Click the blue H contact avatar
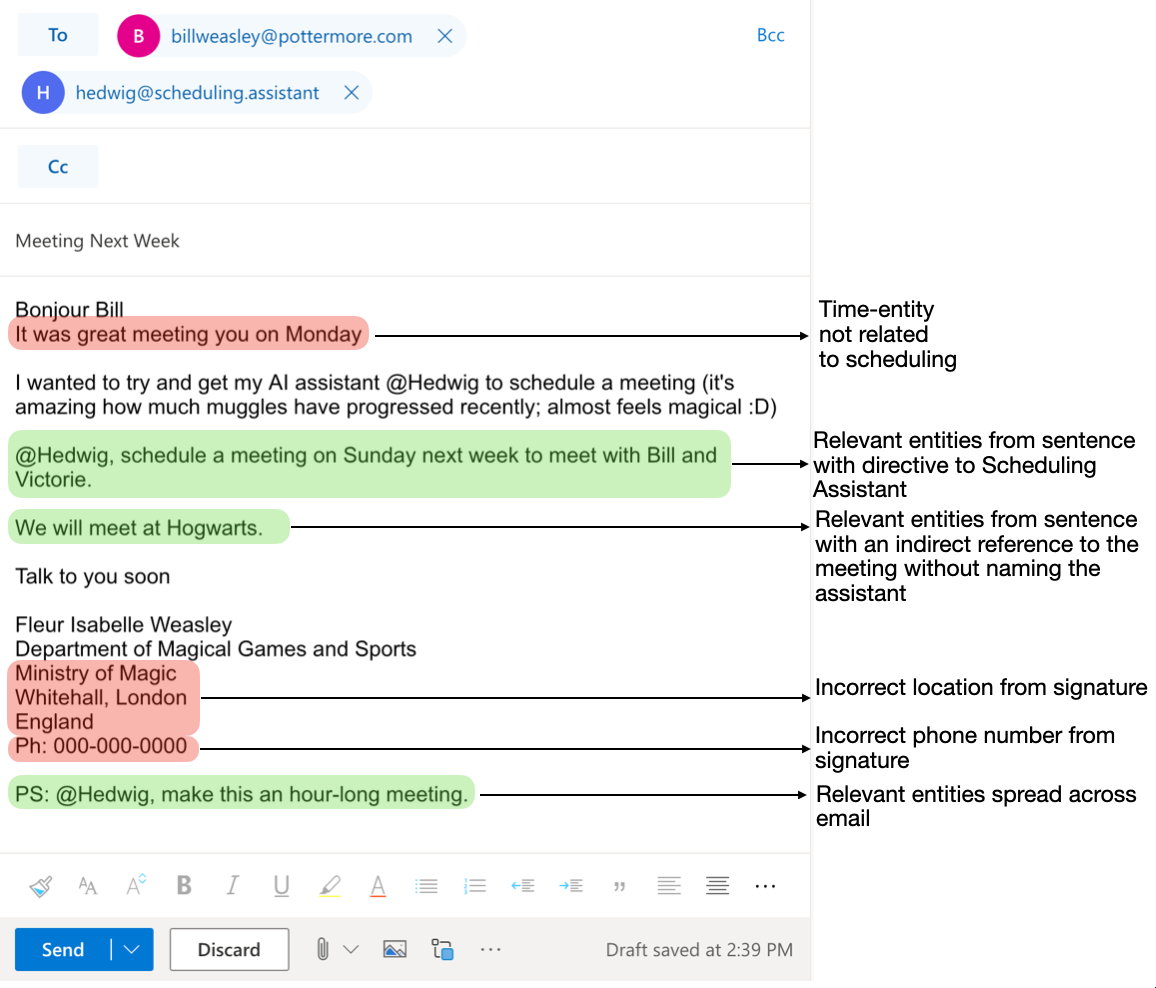 click(x=43, y=93)
